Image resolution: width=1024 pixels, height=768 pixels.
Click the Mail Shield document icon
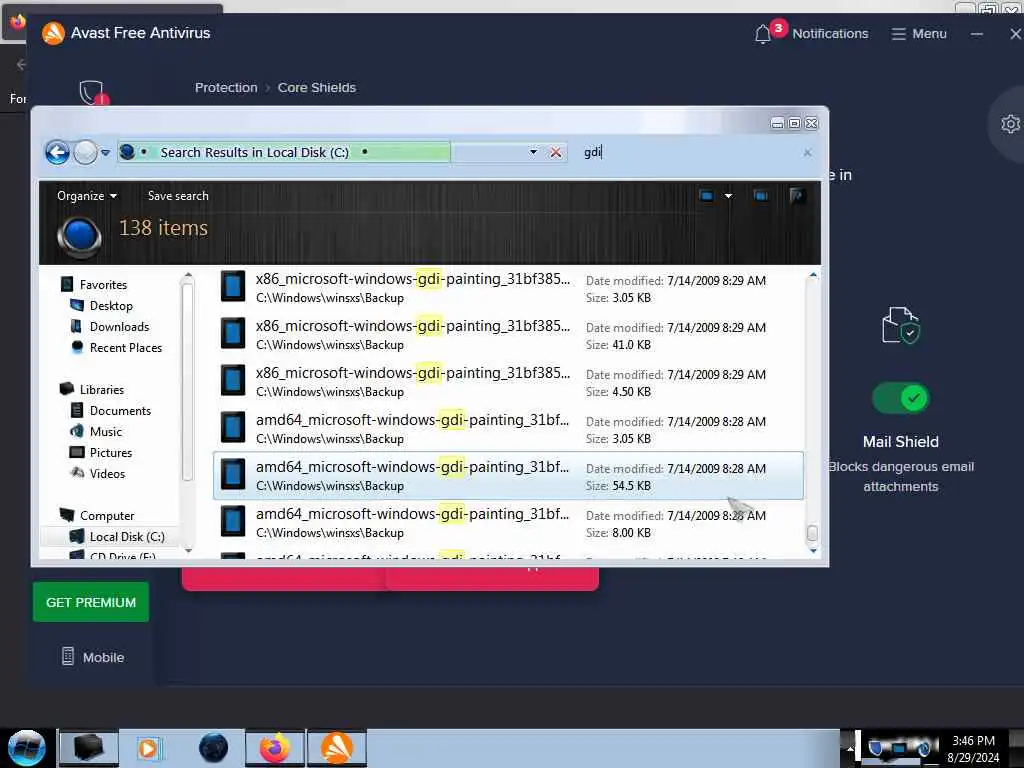[x=901, y=325]
